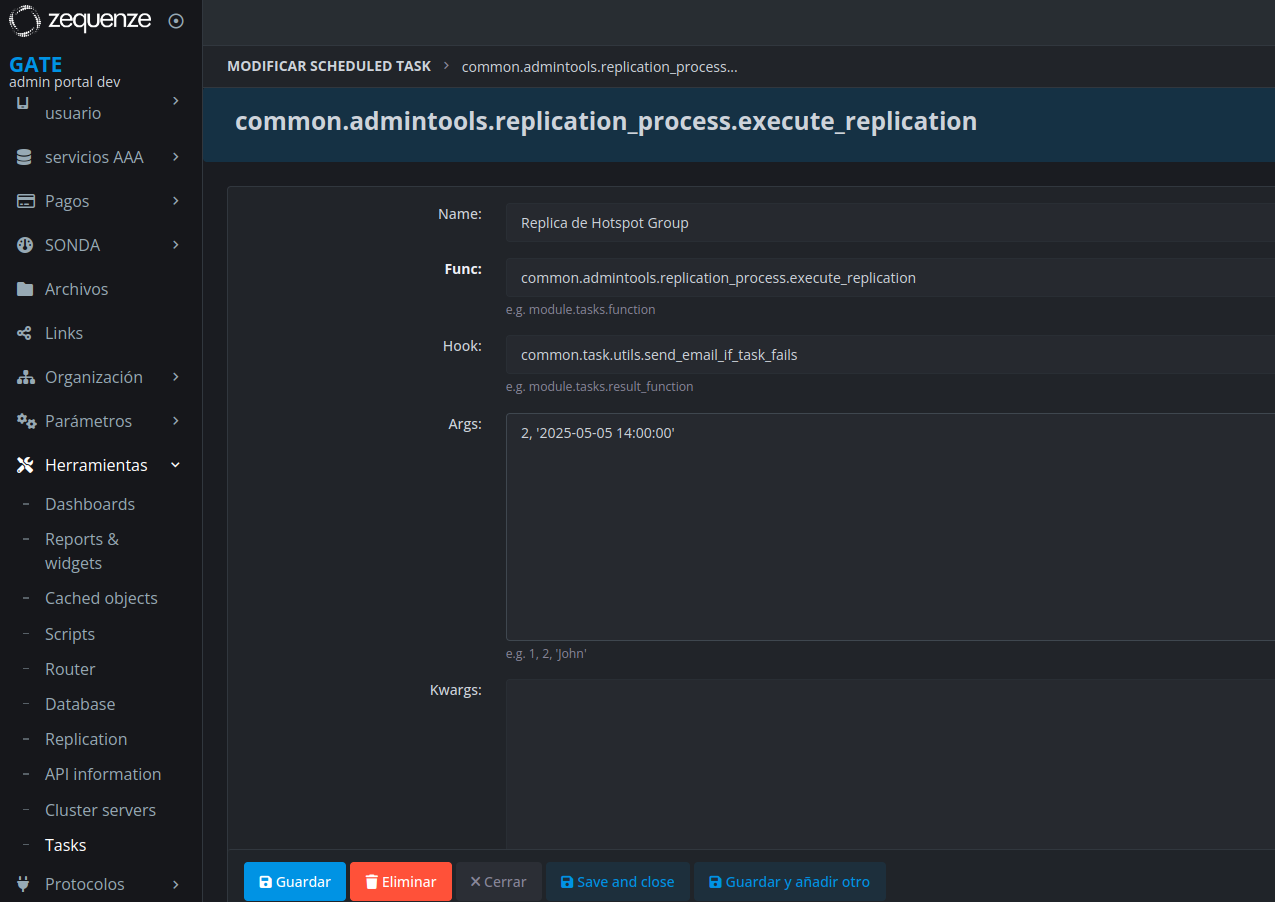The height and width of the screenshot is (902, 1275).
Task: Click the Modificar Scheduled Task breadcrumb
Action: [x=329, y=66]
